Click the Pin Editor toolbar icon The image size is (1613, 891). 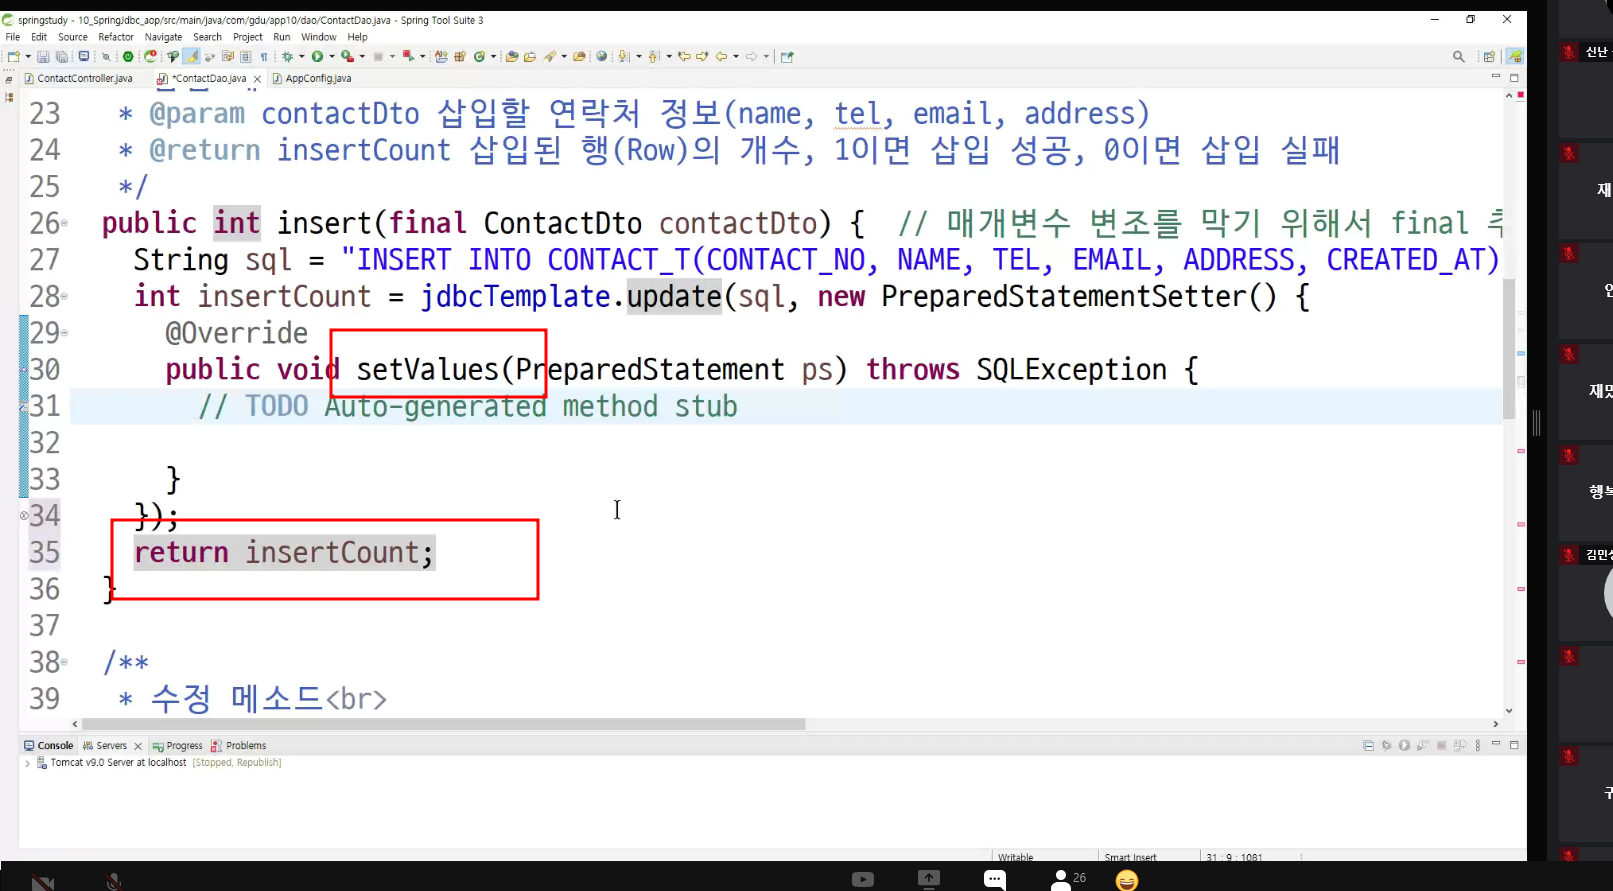[787, 57]
